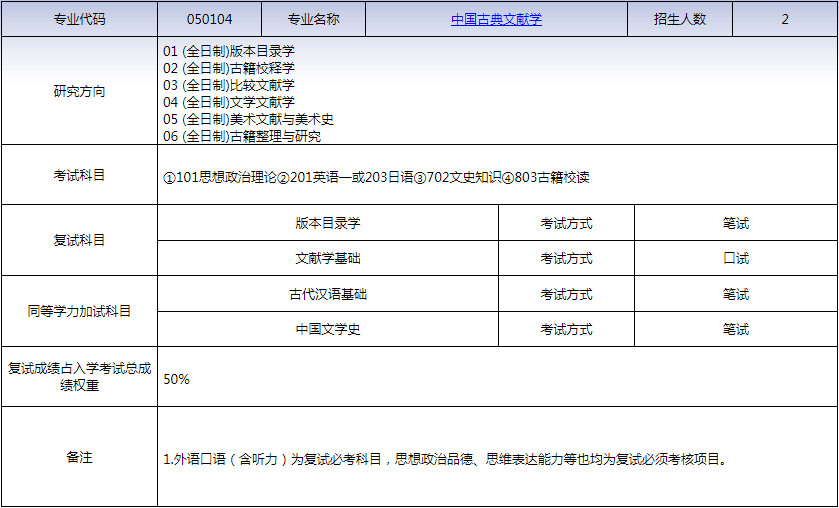The width and height of the screenshot is (839, 508).
Task: Click the 中国文学史 subject cell
Action: click(328, 329)
